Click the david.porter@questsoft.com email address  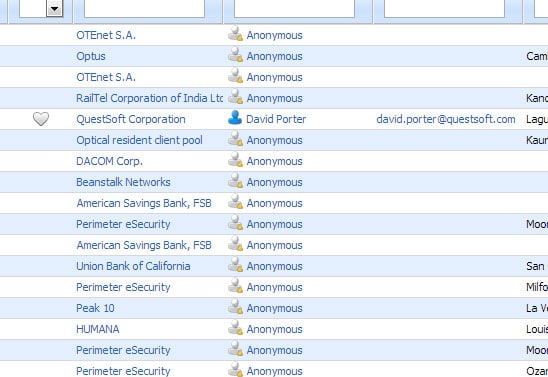pos(446,119)
